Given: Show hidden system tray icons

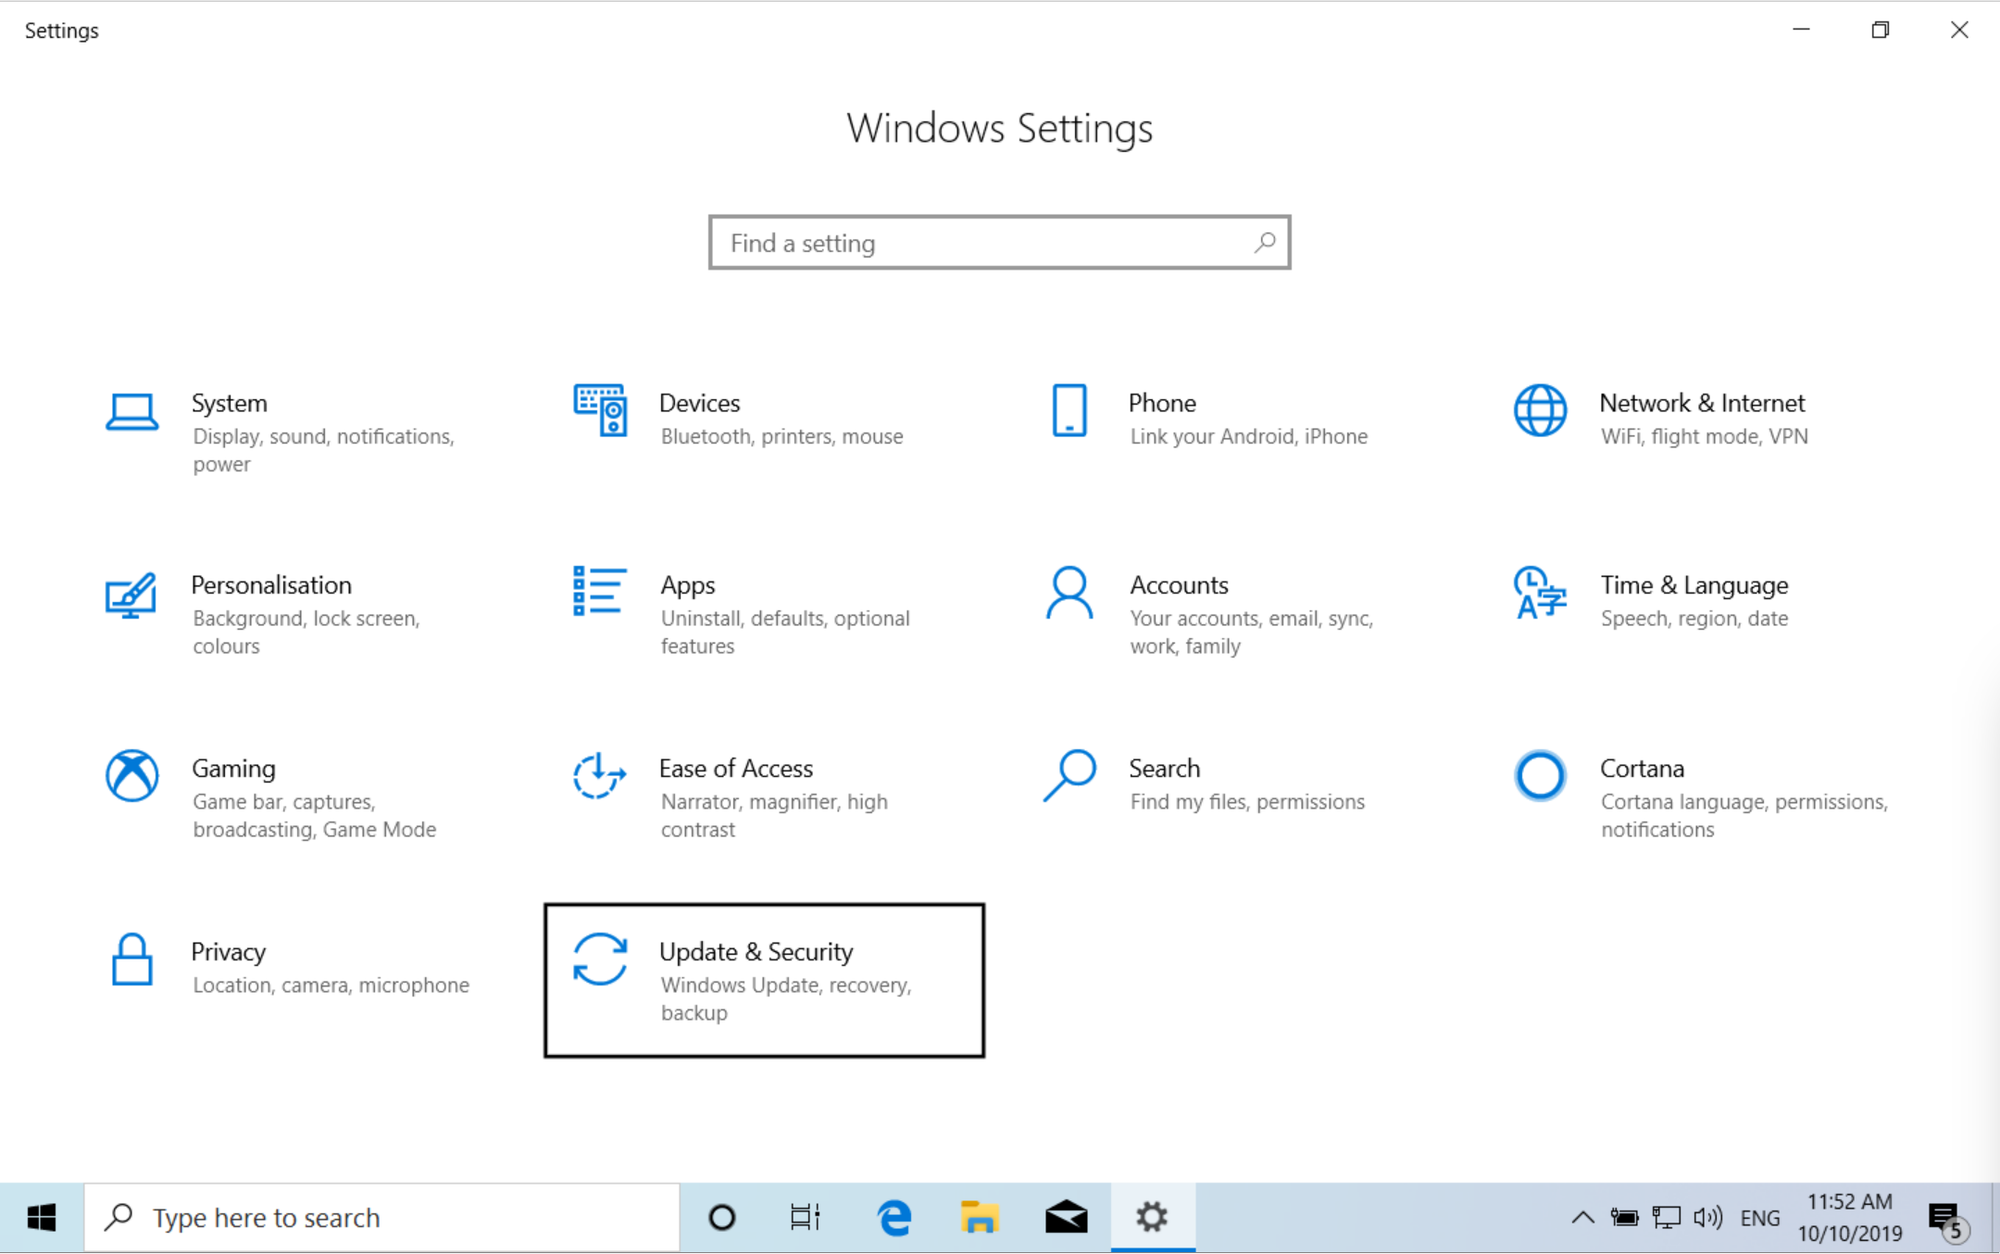Looking at the screenshot, I should (x=1582, y=1217).
